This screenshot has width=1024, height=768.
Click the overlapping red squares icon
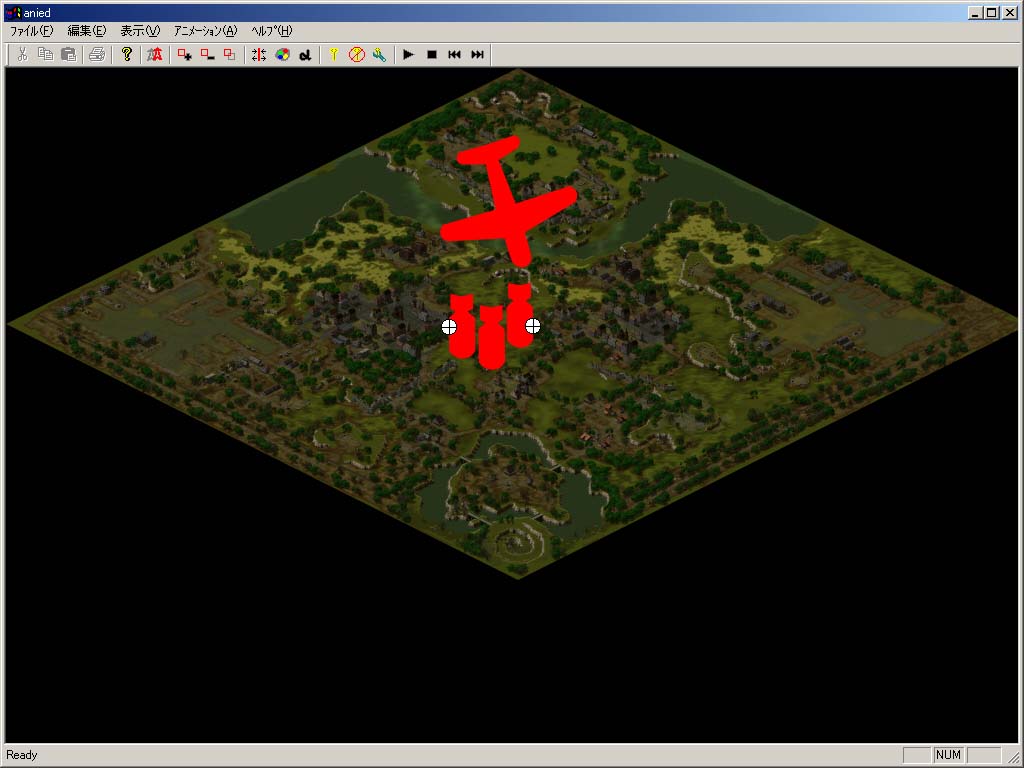tap(229, 54)
